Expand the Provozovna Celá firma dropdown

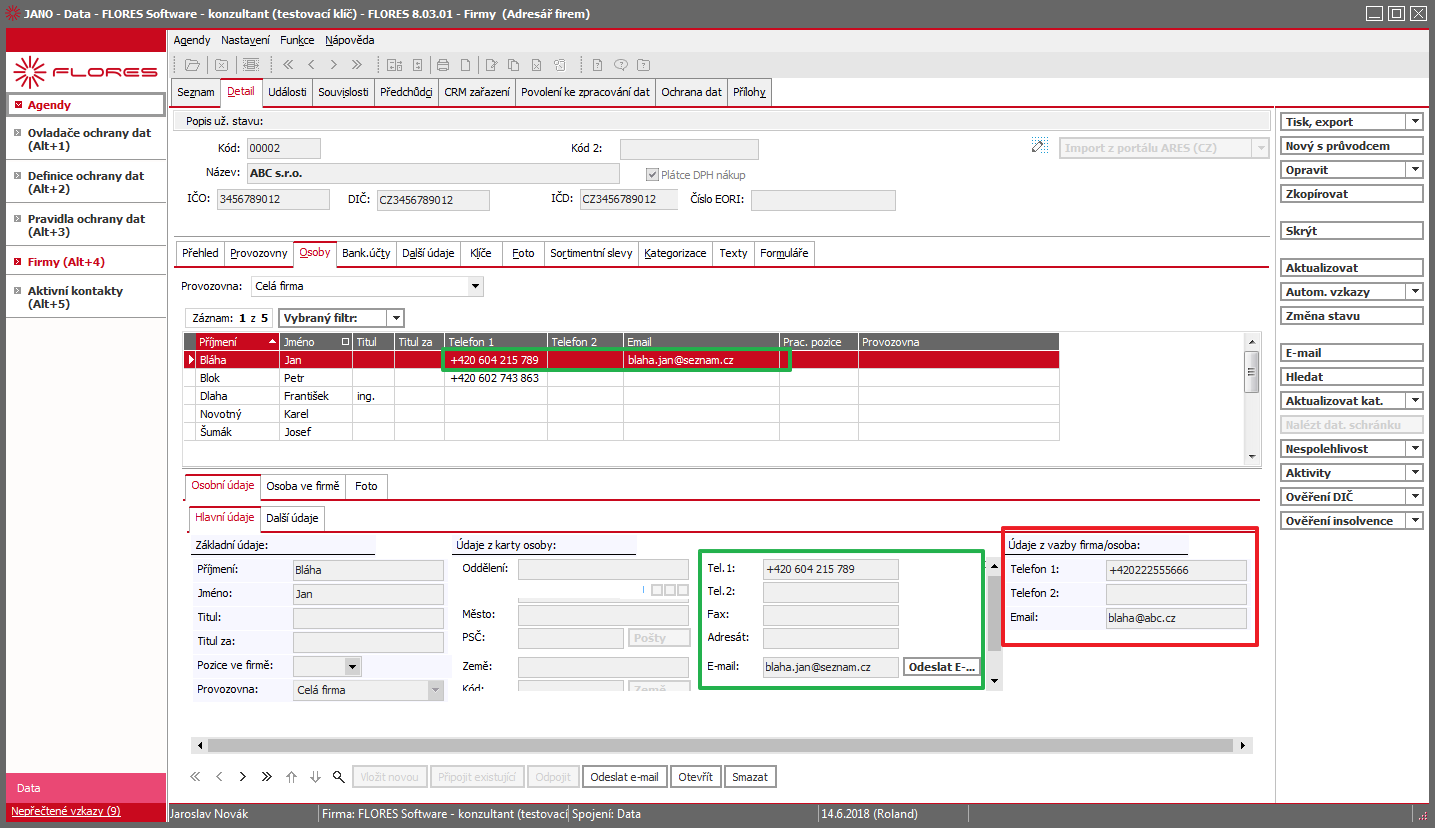coord(475,286)
